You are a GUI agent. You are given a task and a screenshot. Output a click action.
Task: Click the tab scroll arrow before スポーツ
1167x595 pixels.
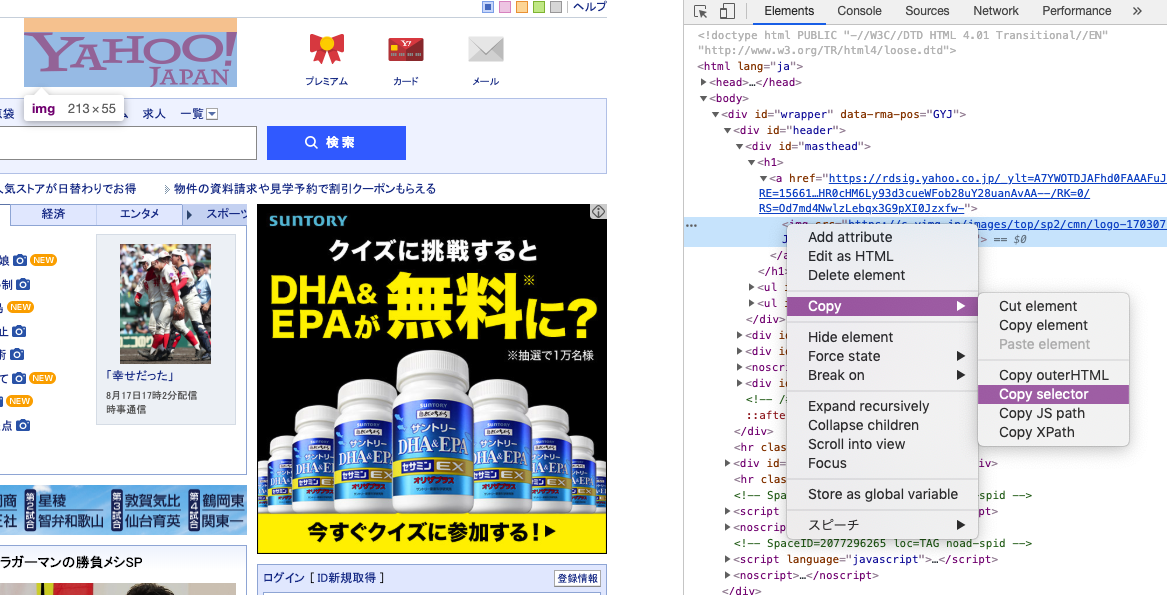[x=190, y=214]
